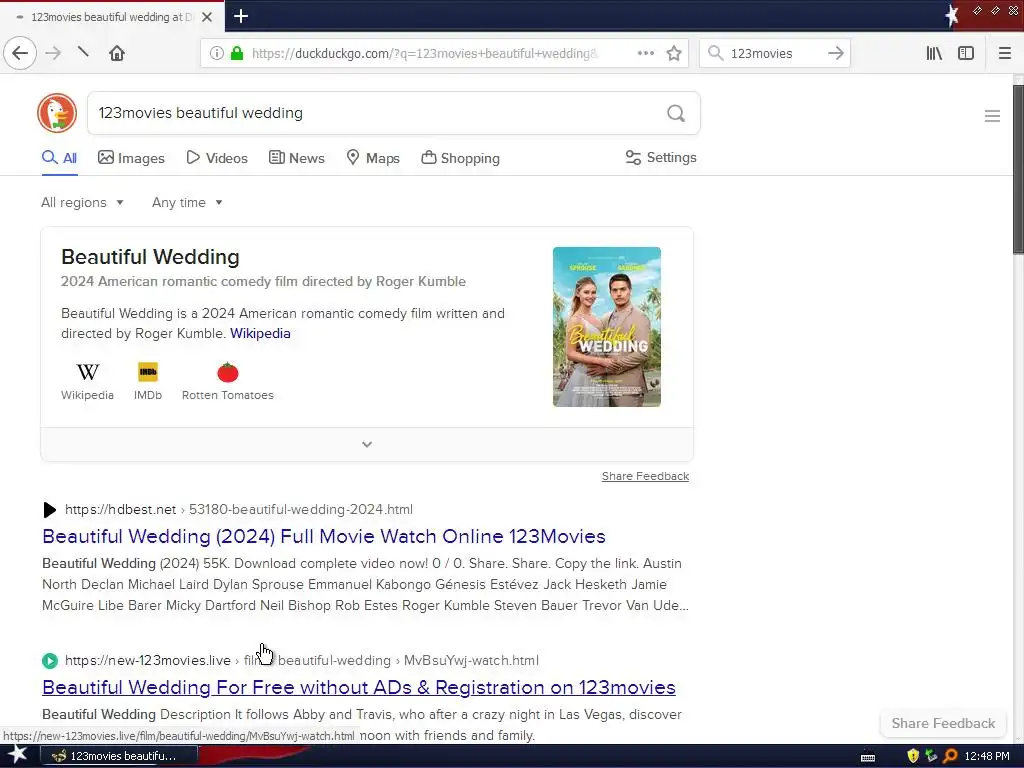
Task: Open a new browser tab
Action: tap(241, 16)
